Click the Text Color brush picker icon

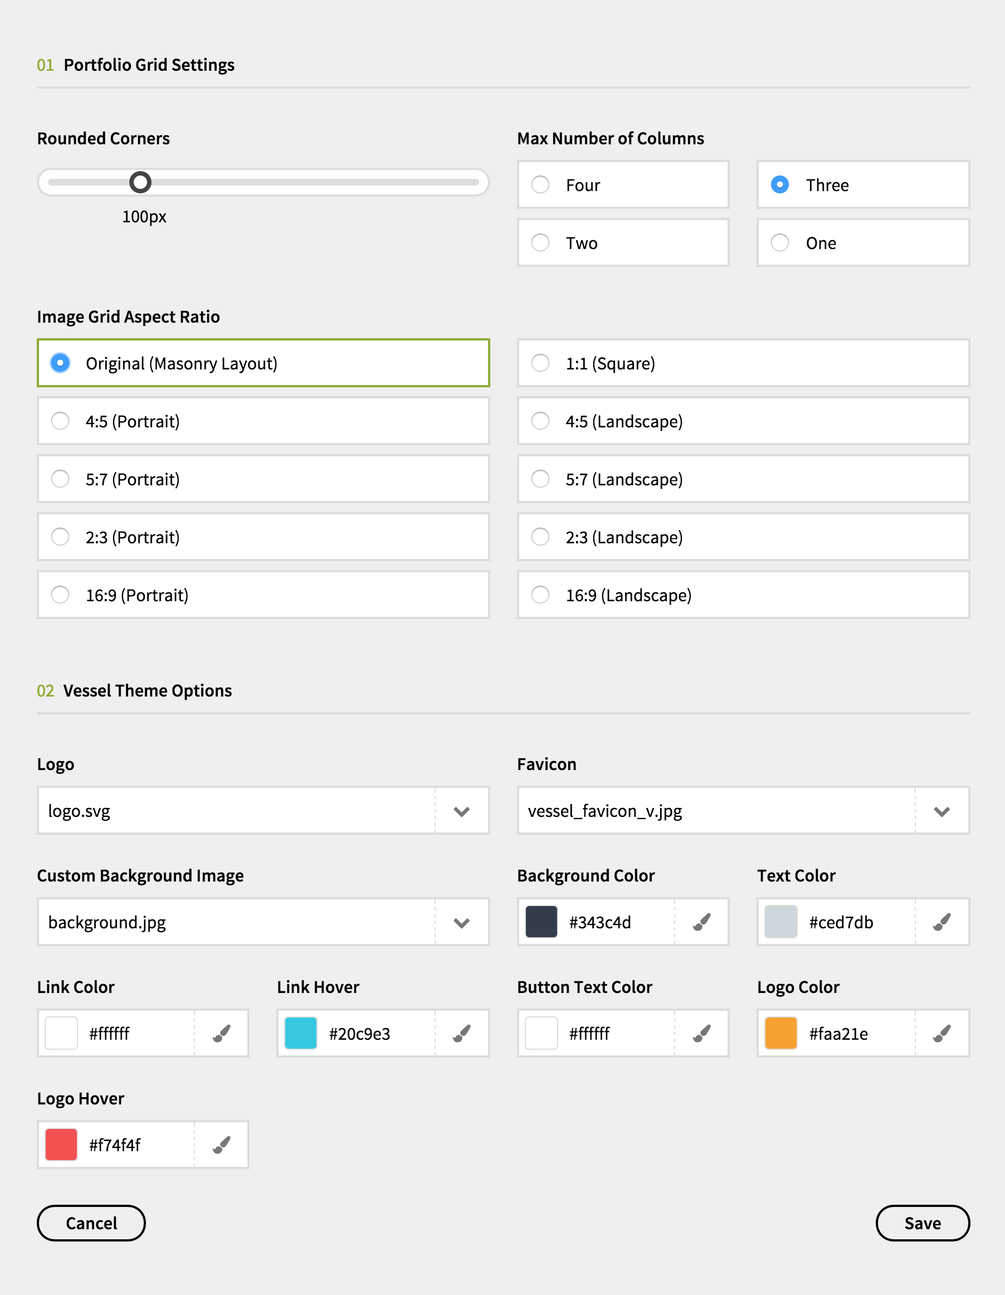click(x=942, y=922)
